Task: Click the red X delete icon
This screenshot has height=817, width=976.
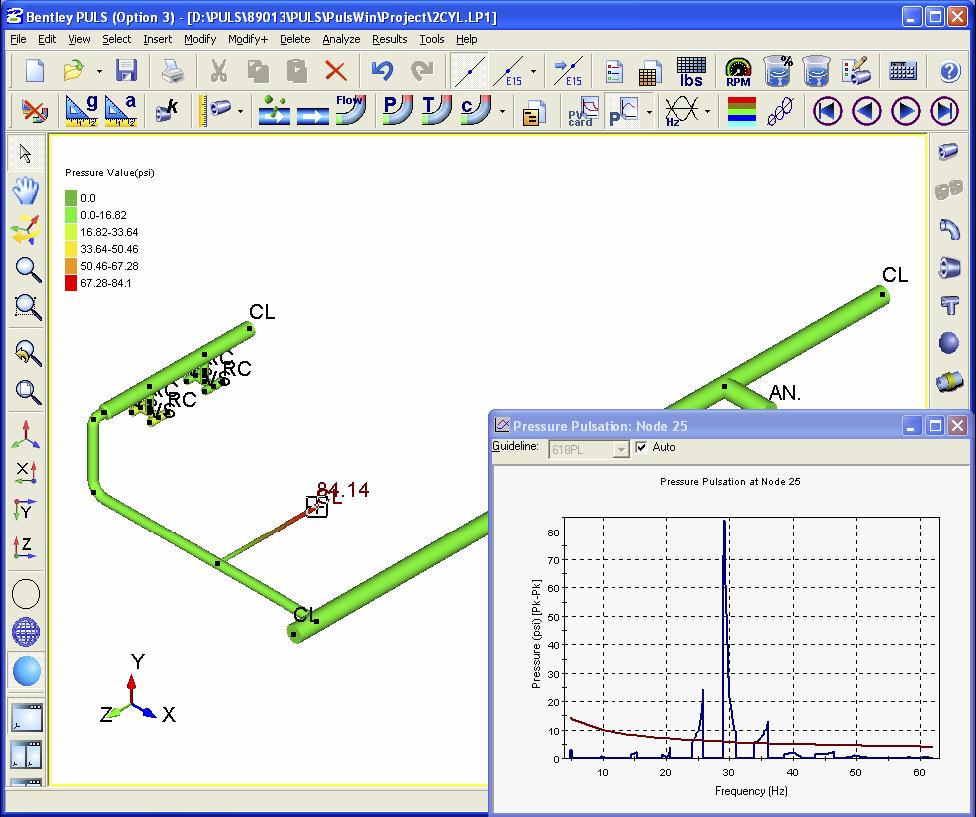Action: [336, 71]
